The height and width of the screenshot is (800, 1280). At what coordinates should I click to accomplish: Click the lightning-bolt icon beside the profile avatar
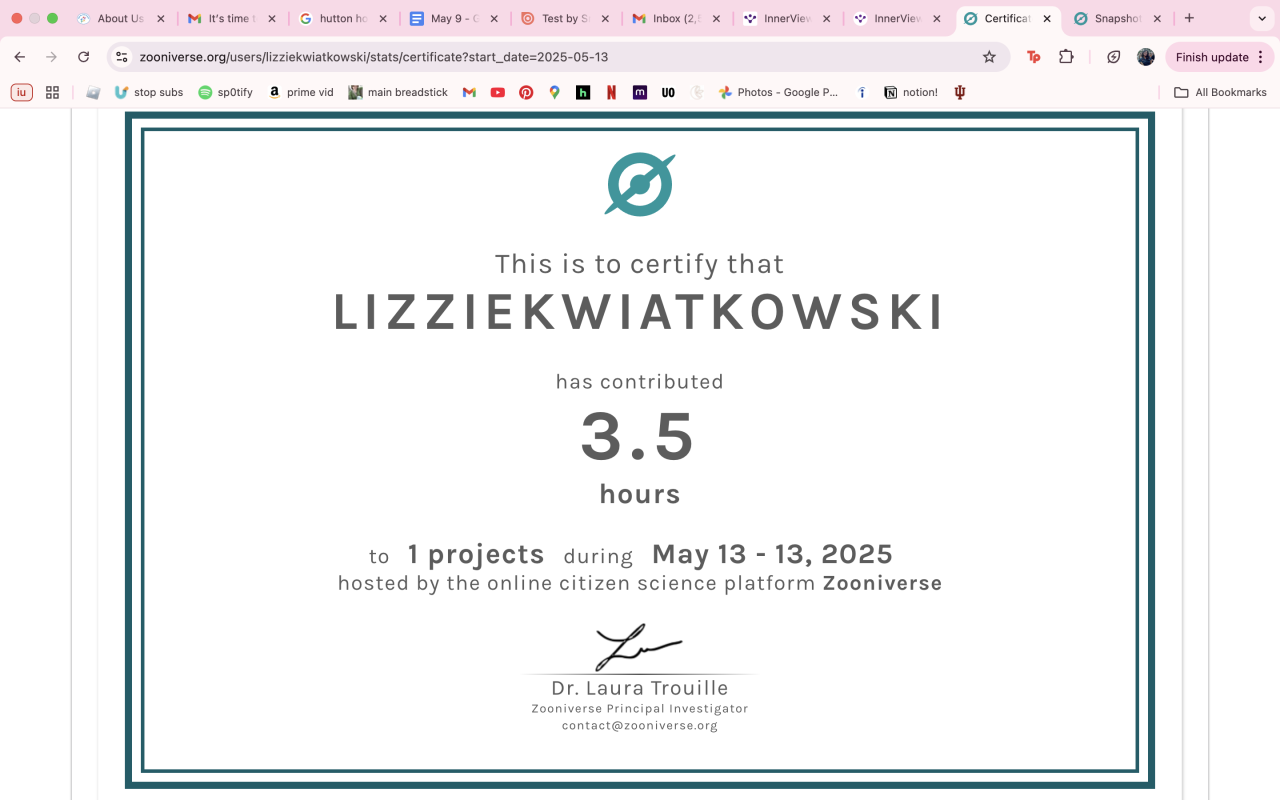(x=1114, y=57)
